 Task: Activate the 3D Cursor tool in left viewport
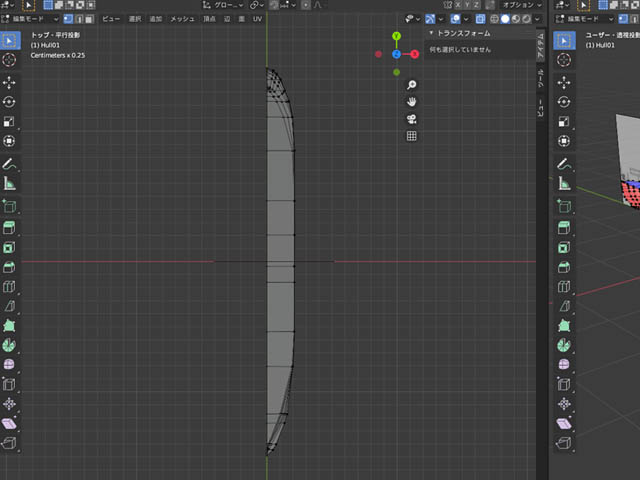pyautogui.click(x=9, y=60)
